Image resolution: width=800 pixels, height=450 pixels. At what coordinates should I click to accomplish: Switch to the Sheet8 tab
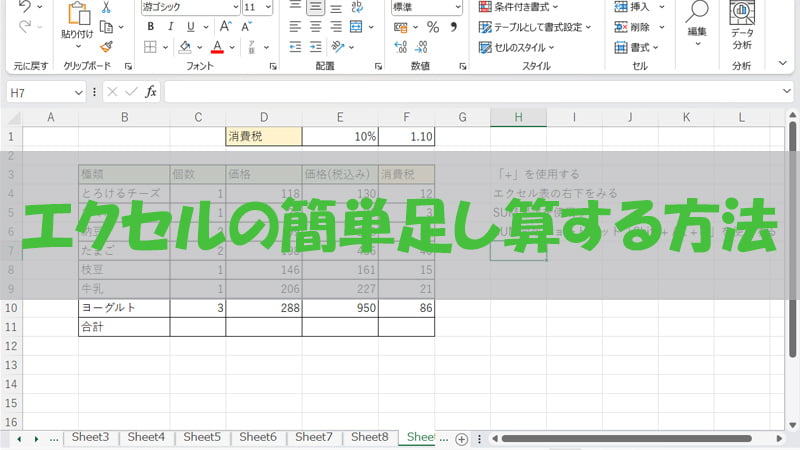tap(369, 437)
